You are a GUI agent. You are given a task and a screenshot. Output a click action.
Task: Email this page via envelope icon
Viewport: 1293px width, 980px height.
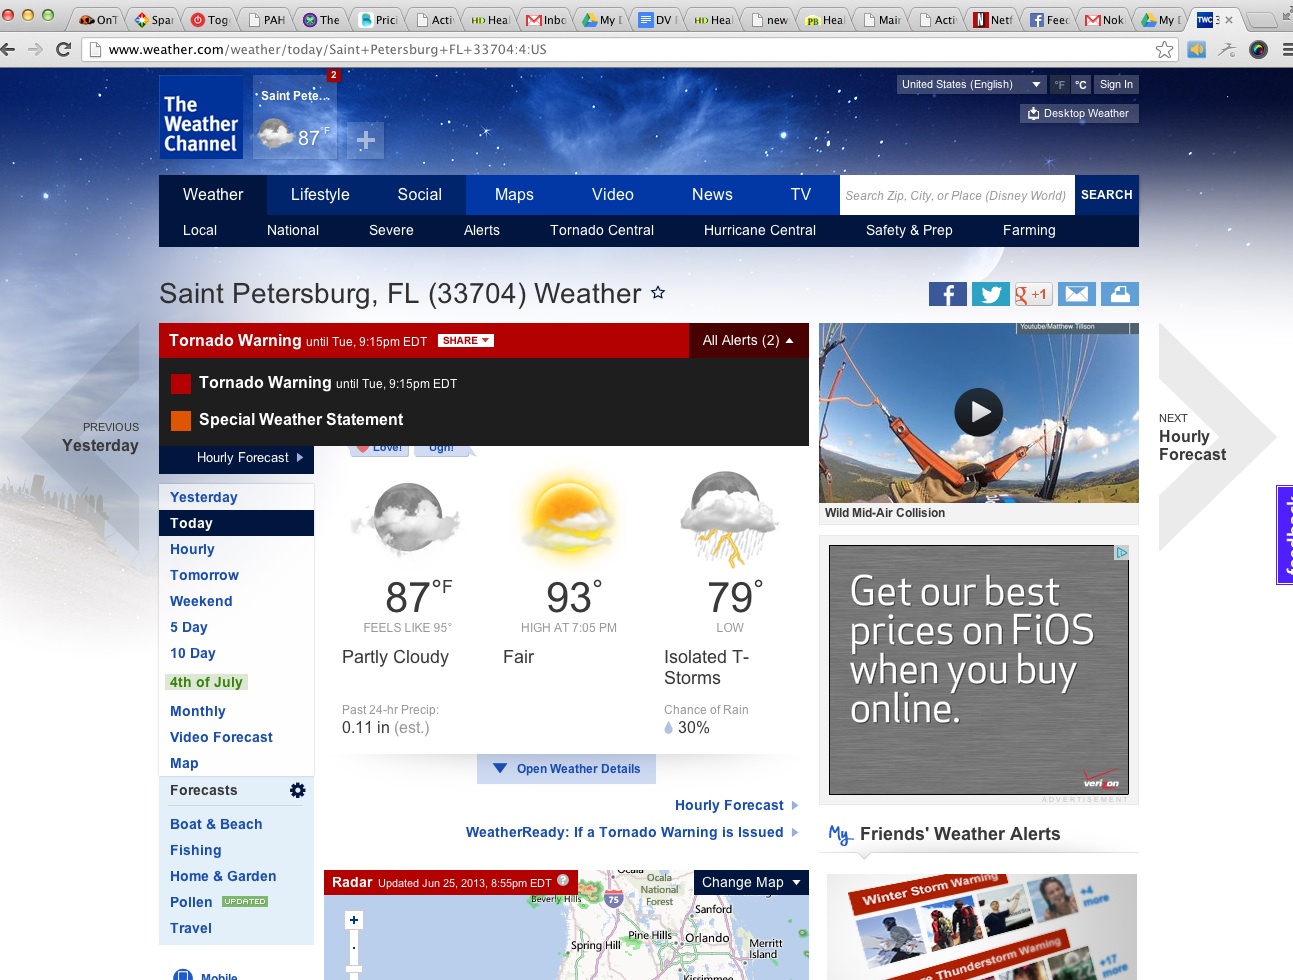1076,294
